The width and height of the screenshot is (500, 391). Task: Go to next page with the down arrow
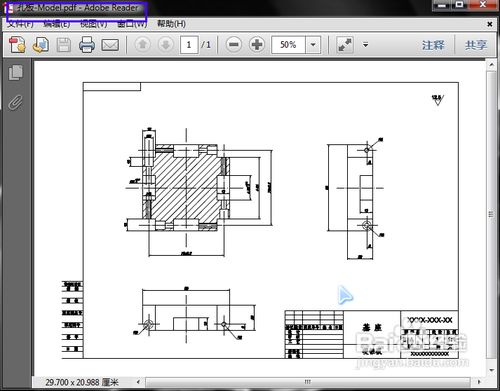(x=166, y=44)
